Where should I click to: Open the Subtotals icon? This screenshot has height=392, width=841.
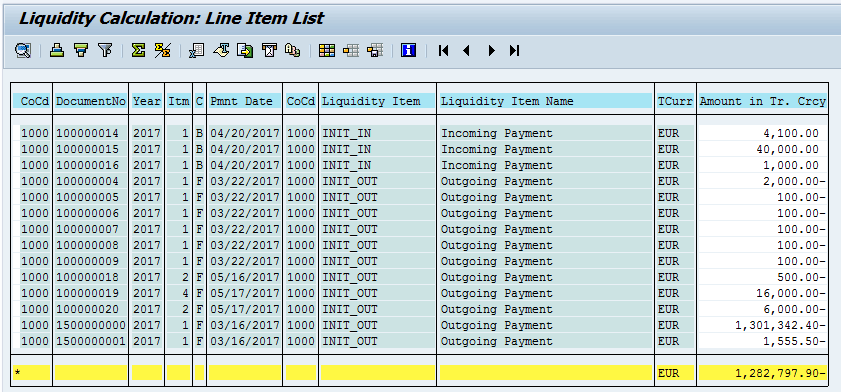pyautogui.click(x=163, y=51)
